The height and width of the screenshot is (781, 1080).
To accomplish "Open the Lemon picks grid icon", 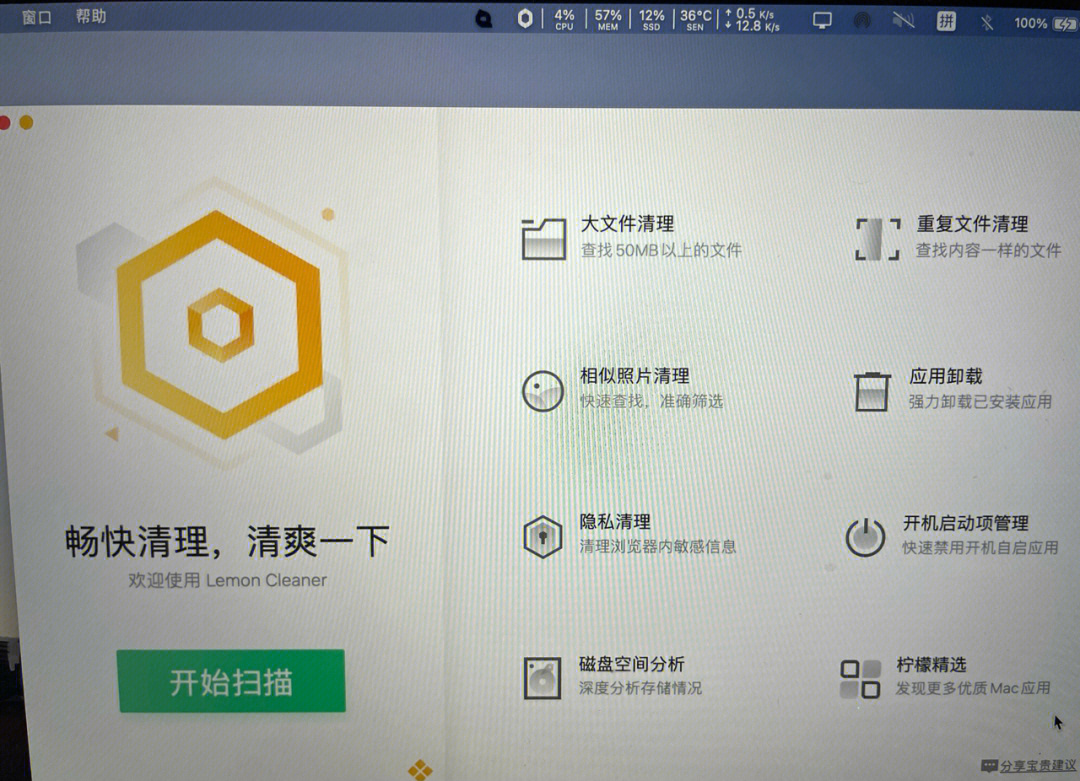I will (x=861, y=679).
